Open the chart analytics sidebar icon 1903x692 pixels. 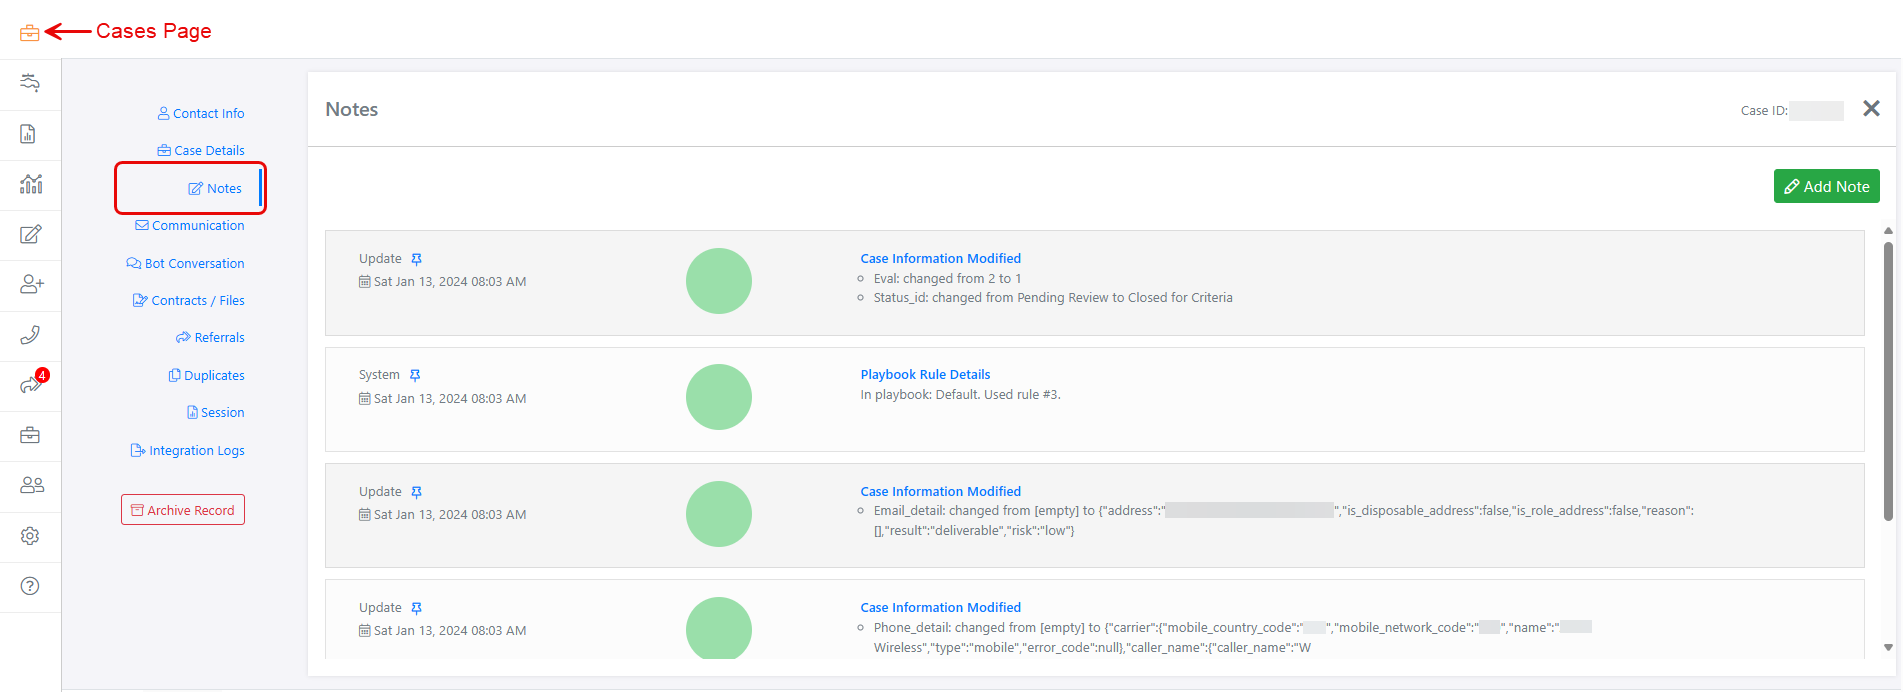point(31,184)
